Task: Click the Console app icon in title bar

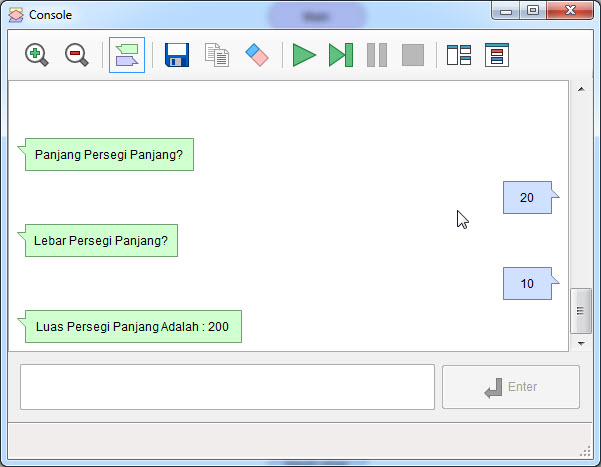Action: (x=16, y=15)
